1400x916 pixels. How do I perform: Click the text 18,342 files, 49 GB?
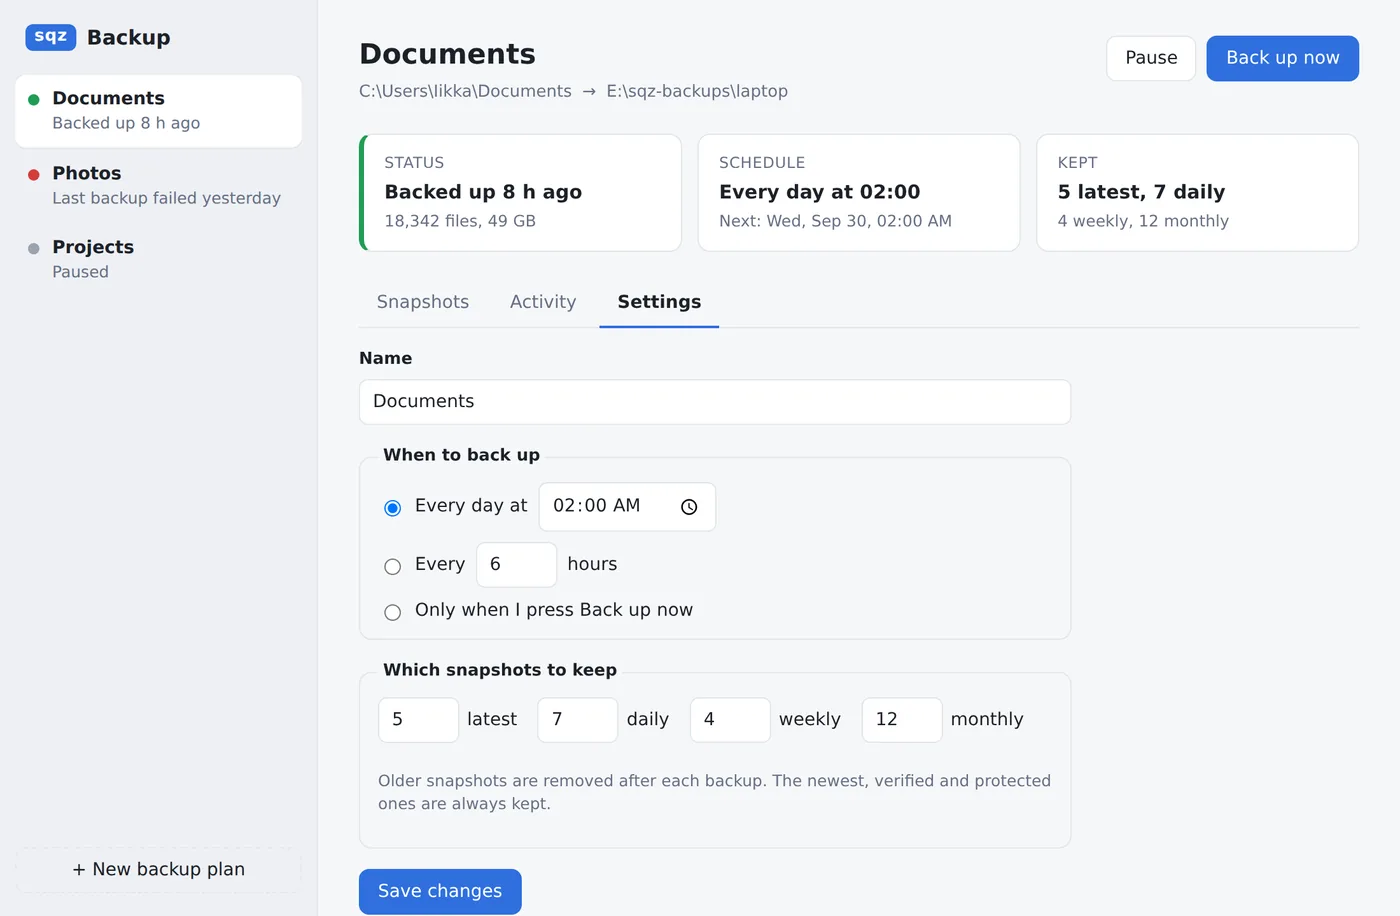460,221
